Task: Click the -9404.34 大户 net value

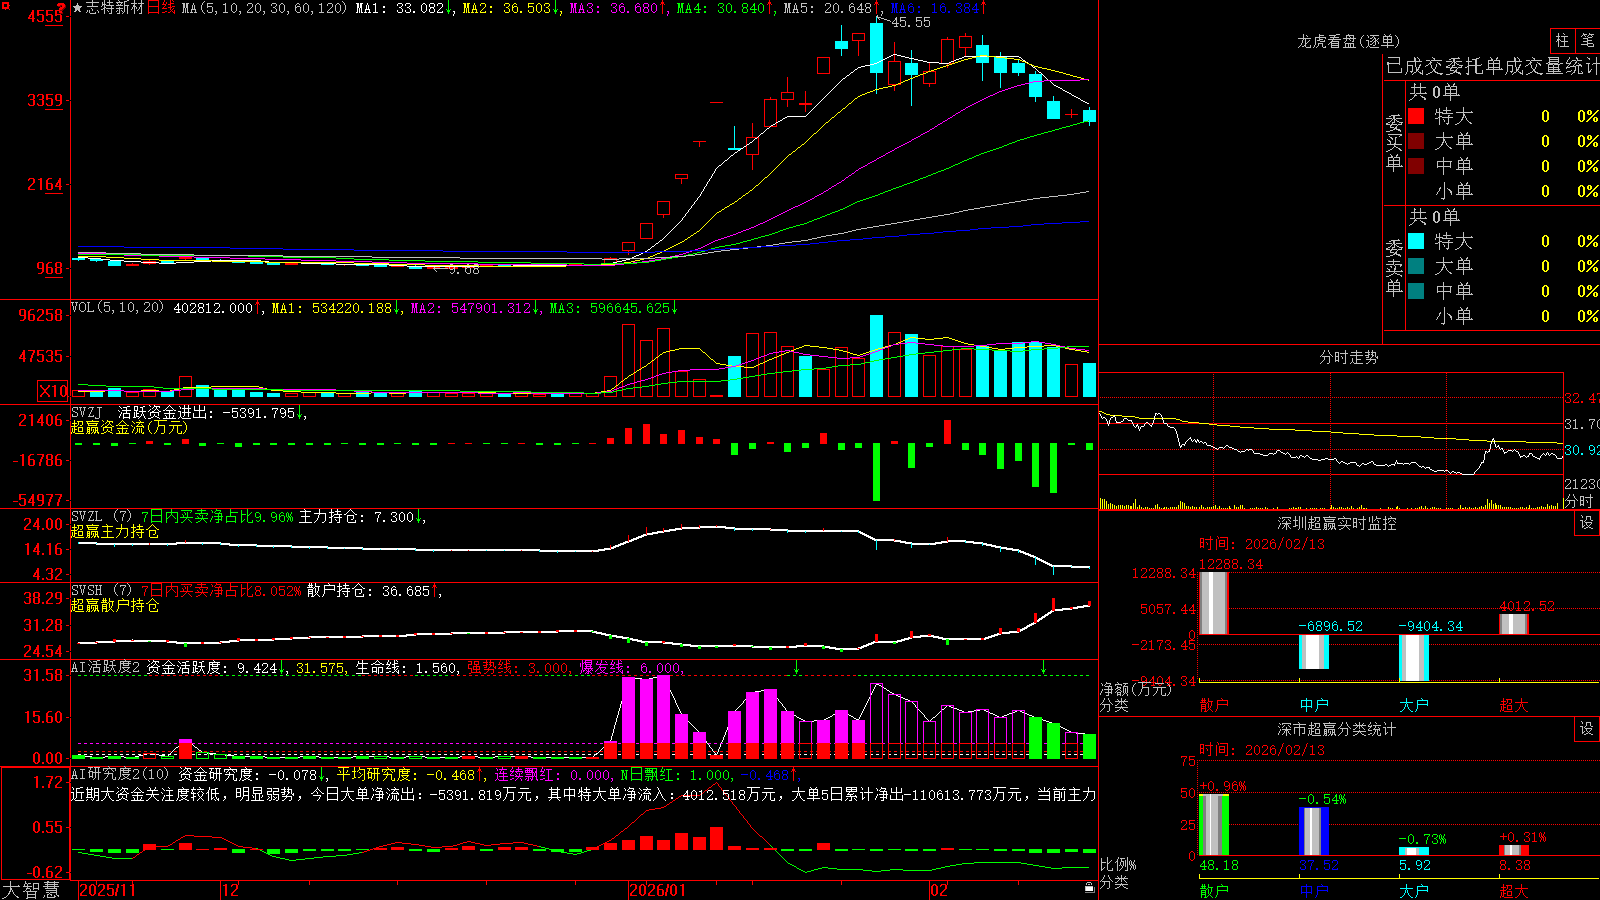Action: pyautogui.click(x=1430, y=626)
